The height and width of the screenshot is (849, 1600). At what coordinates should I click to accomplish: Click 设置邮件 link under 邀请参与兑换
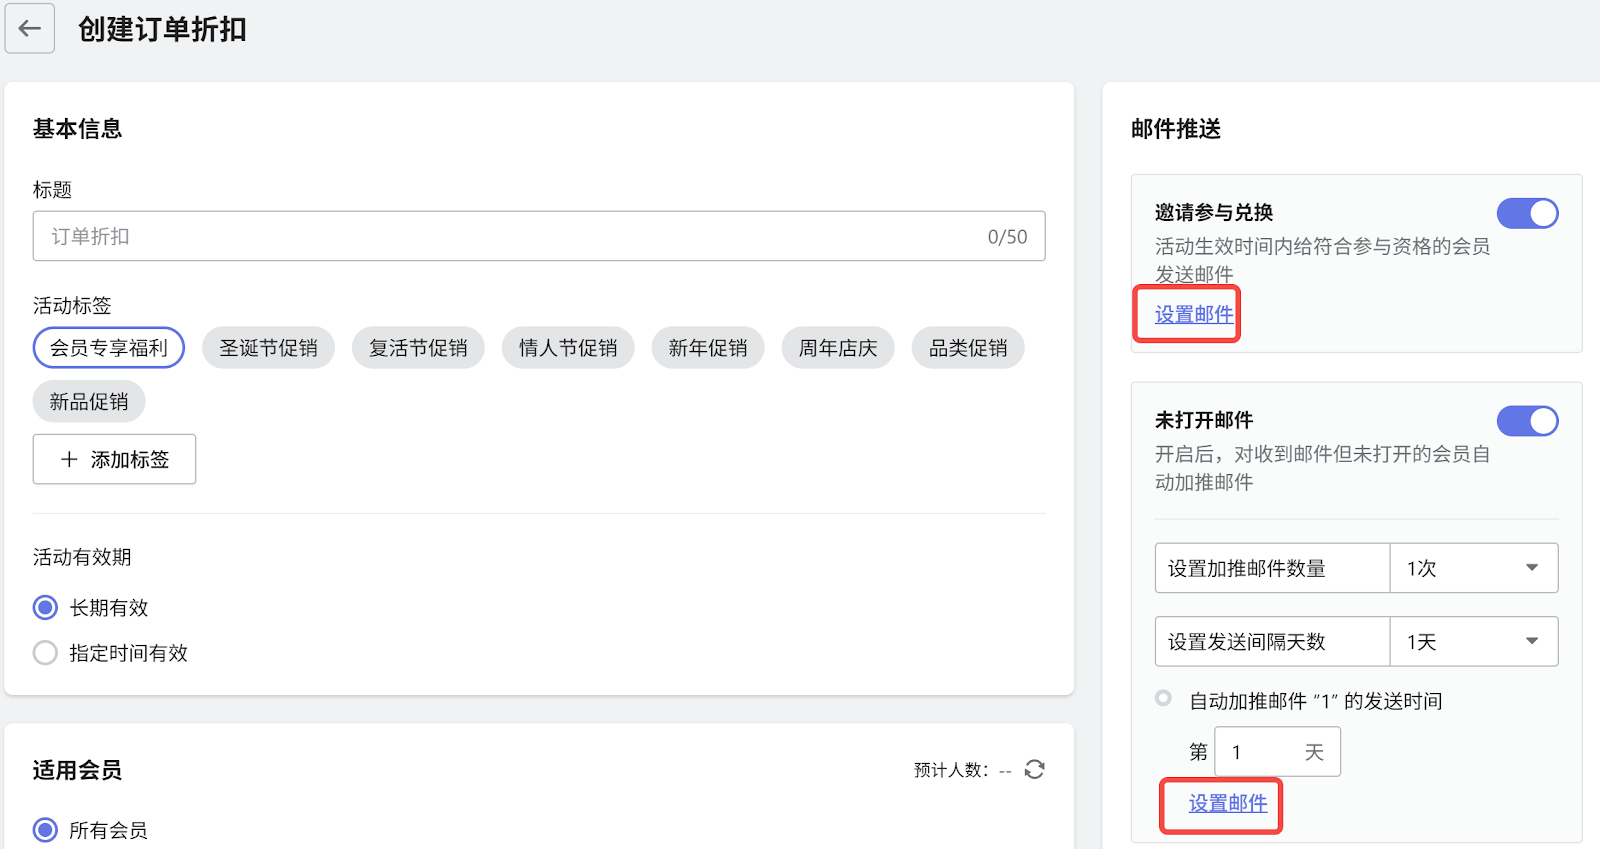tap(1194, 314)
